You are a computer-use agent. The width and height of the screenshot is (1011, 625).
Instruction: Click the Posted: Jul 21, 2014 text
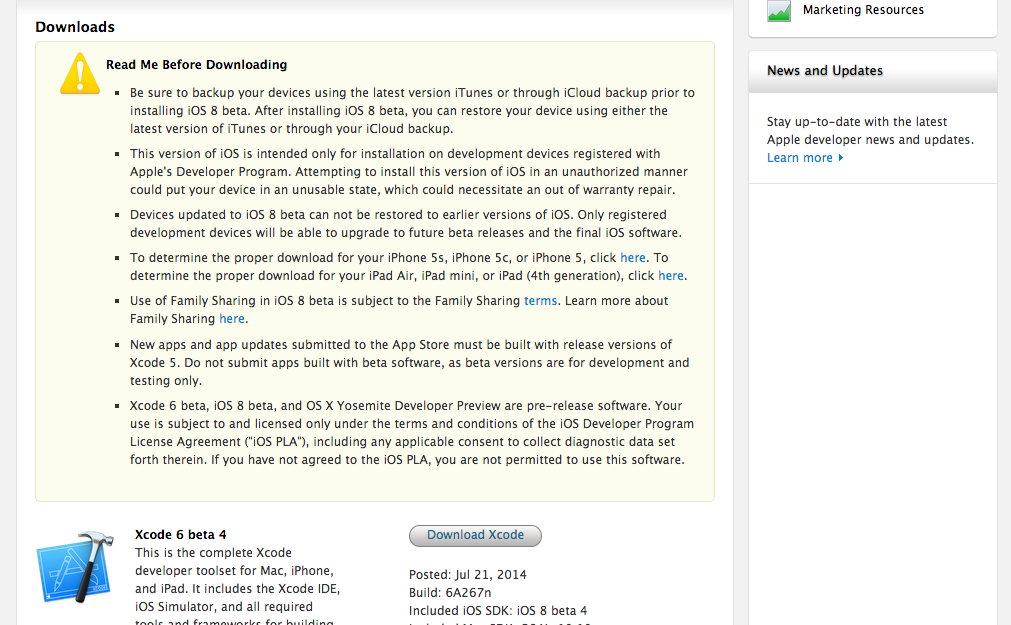tap(468, 574)
